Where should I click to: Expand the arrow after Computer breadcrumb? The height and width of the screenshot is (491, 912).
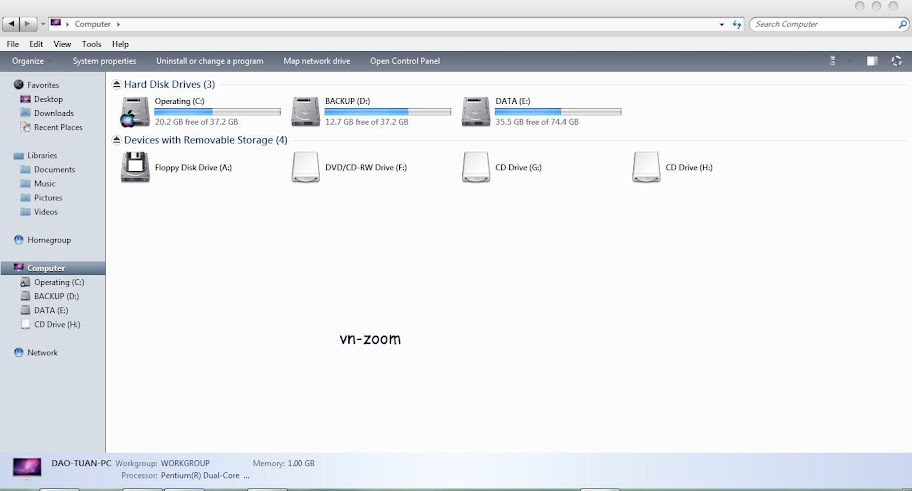coord(118,24)
